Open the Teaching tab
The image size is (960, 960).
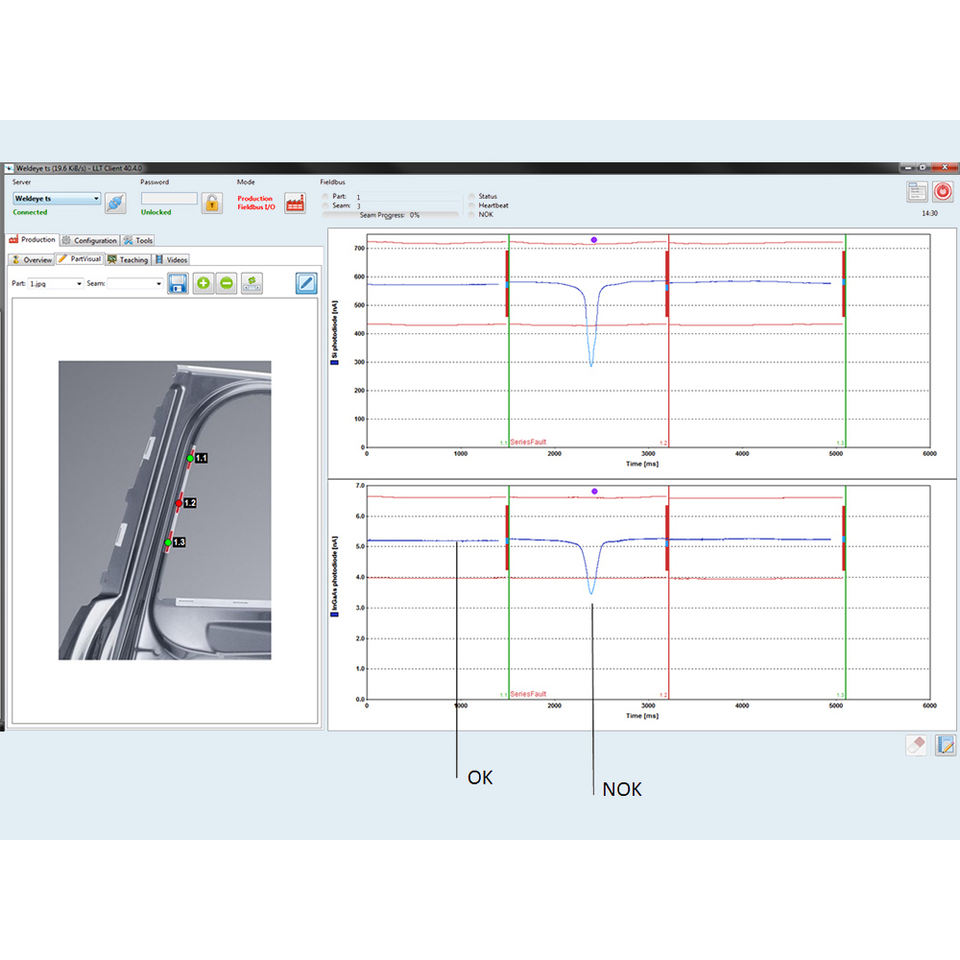click(x=128, y=260)
